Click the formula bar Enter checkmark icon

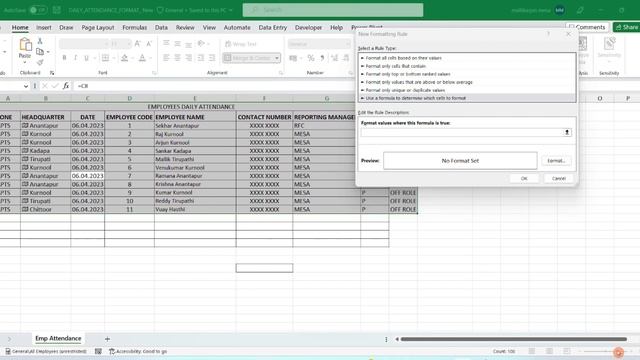click(55, 86)
